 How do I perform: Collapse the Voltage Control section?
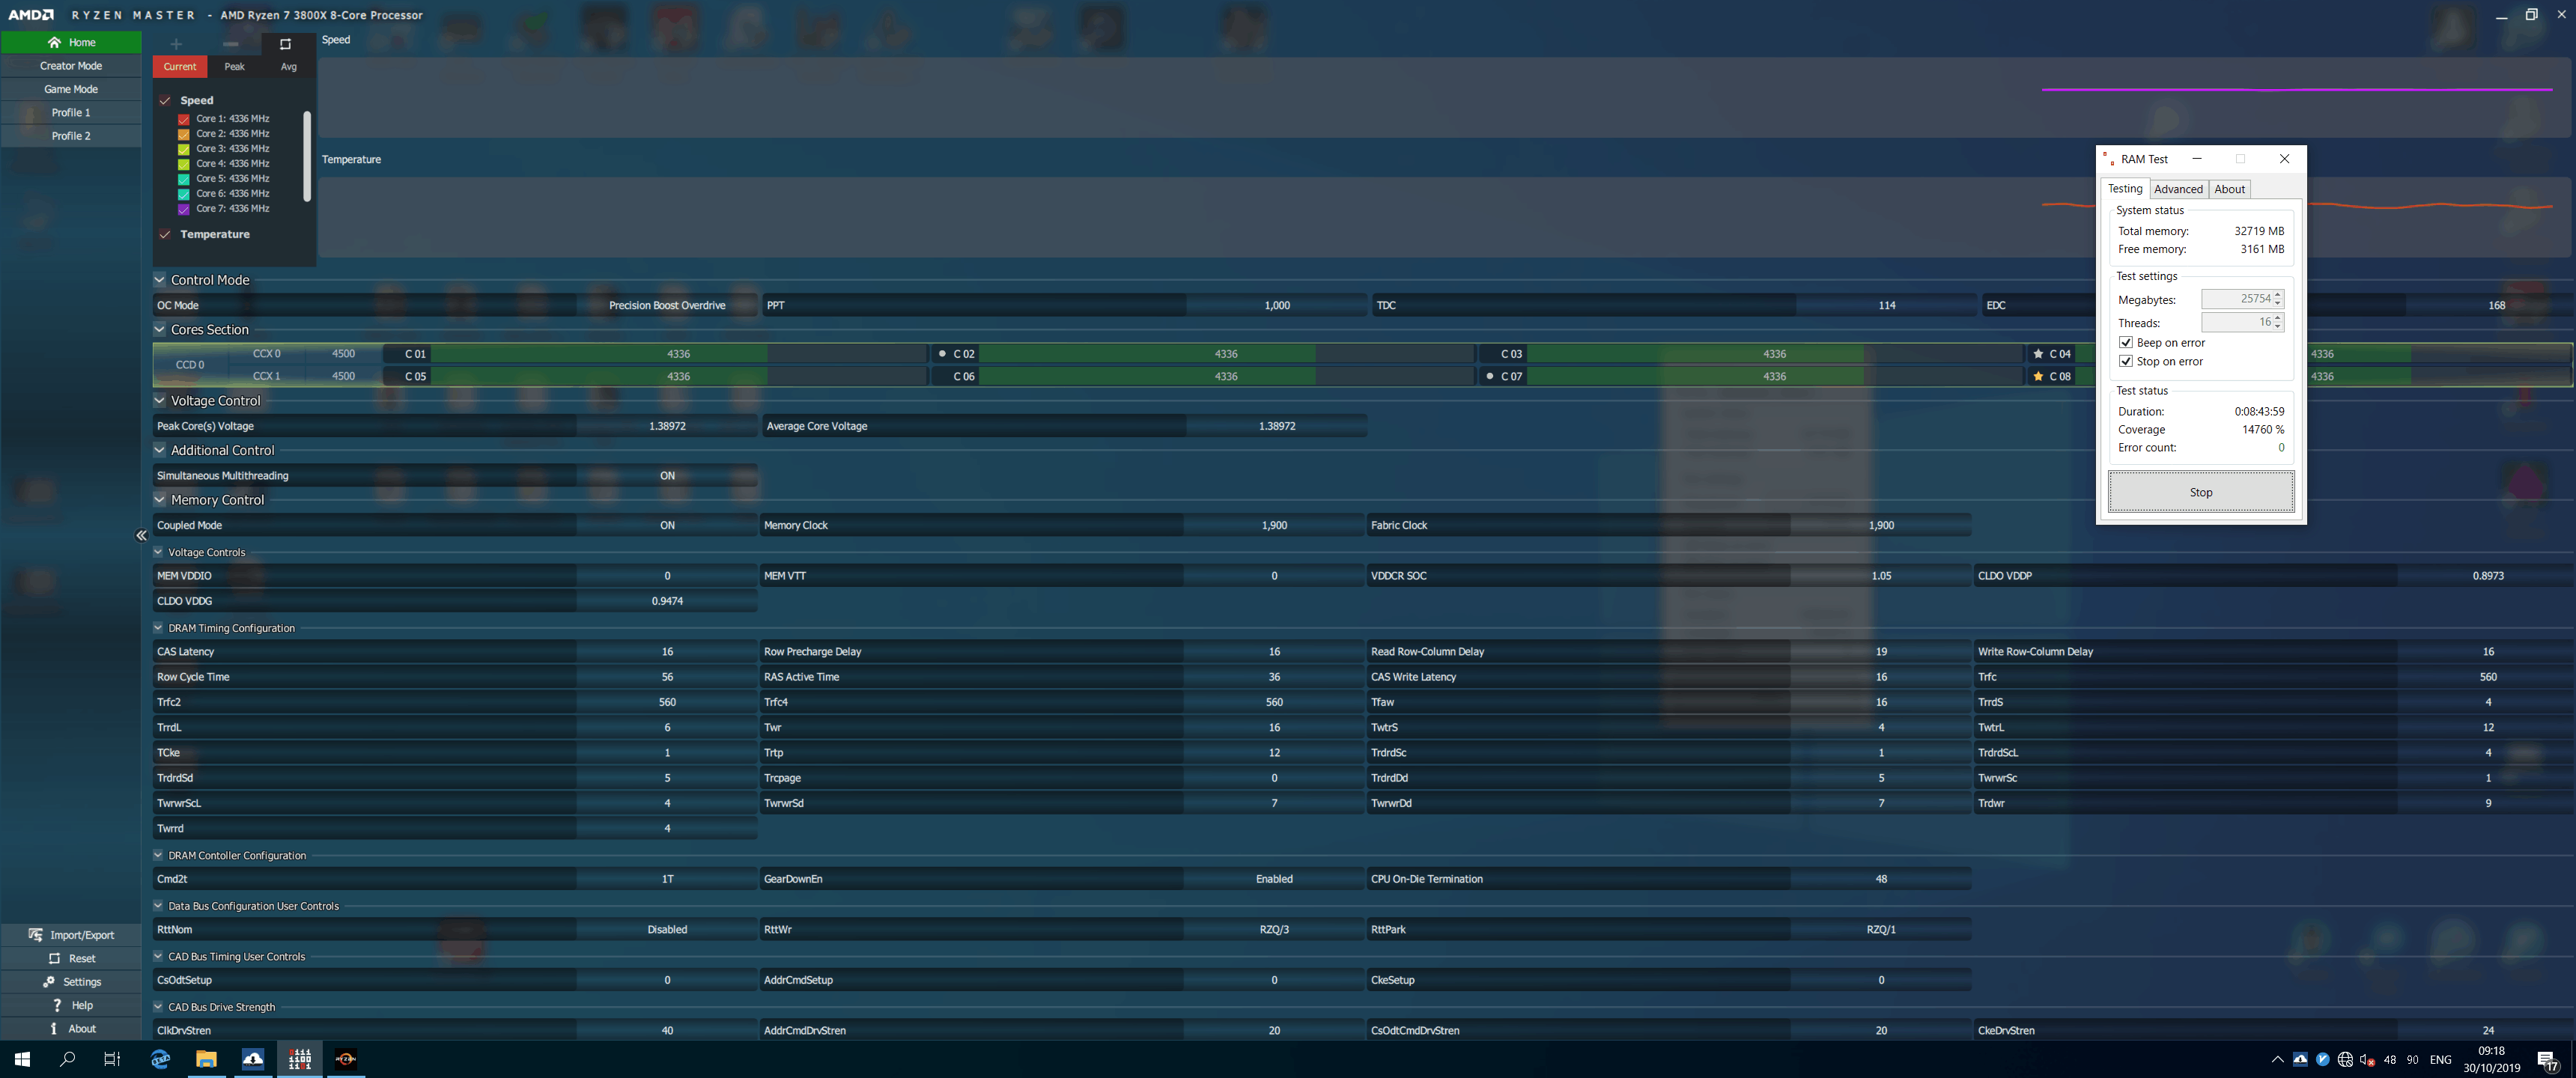pos(159,400)
